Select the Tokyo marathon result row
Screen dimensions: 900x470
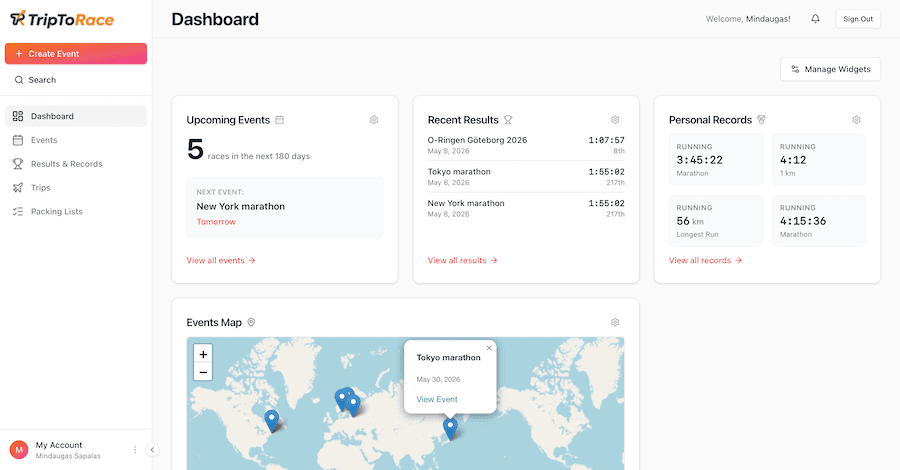[x=526, y=177]
